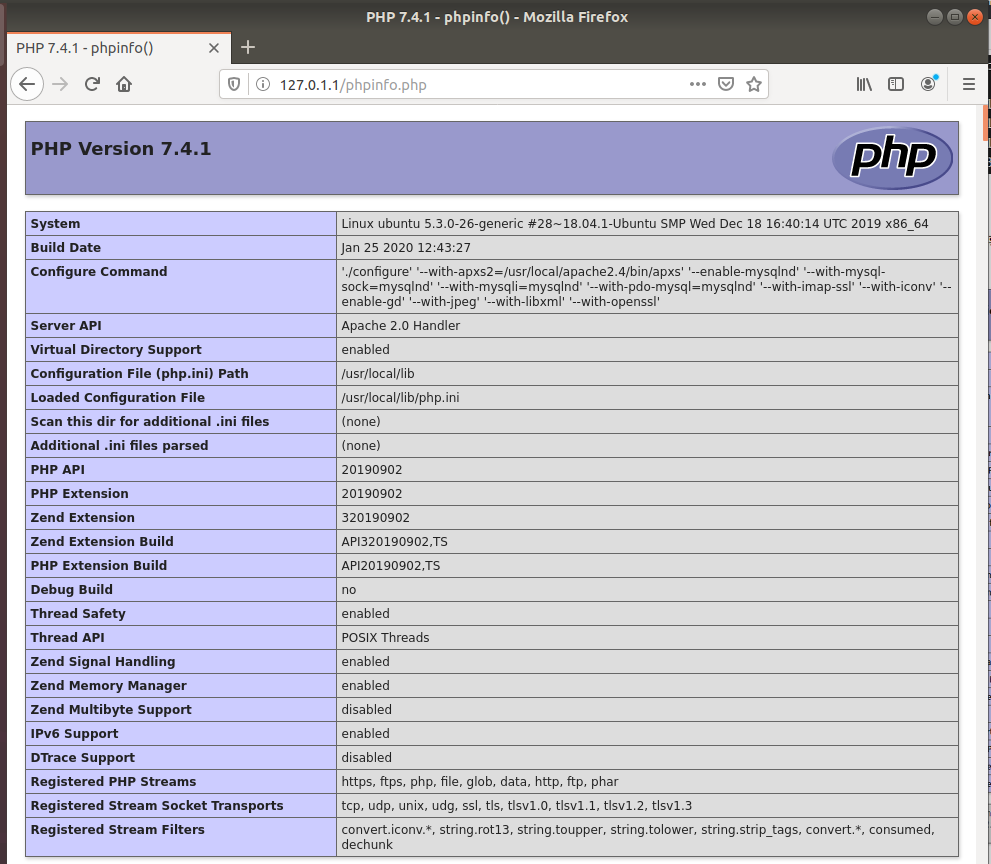Open a new tab
Screen dimensions: 991x864
[248, 47]
